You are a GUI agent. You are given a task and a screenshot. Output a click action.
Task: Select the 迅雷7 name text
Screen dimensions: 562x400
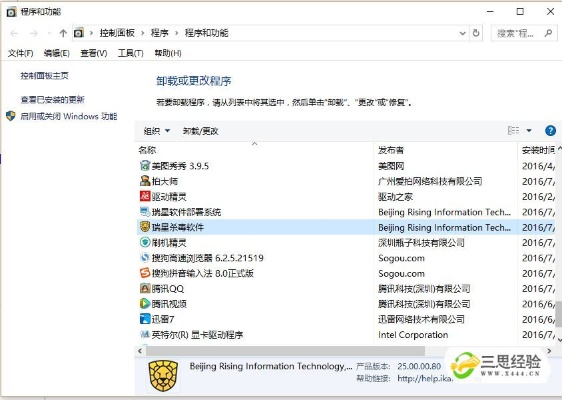(x=163, y=319)
